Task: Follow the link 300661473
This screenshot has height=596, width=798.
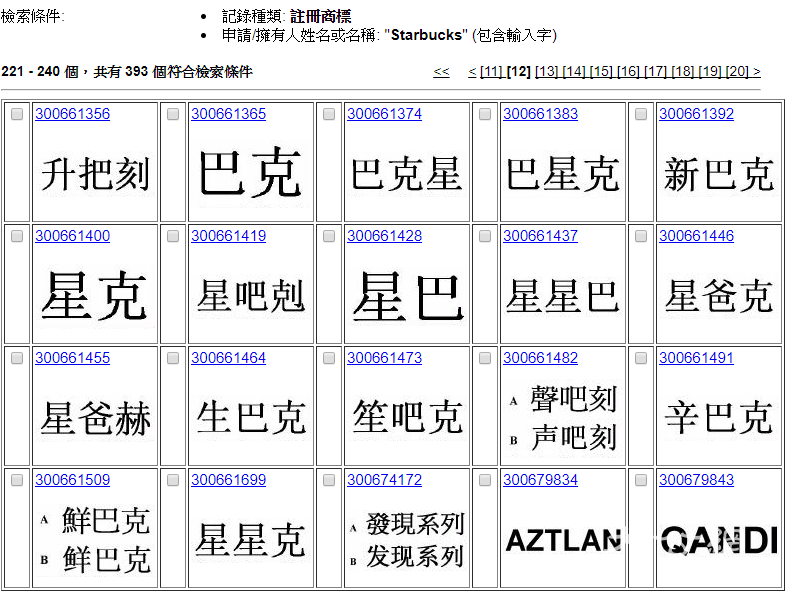Action: pos(384,358)
